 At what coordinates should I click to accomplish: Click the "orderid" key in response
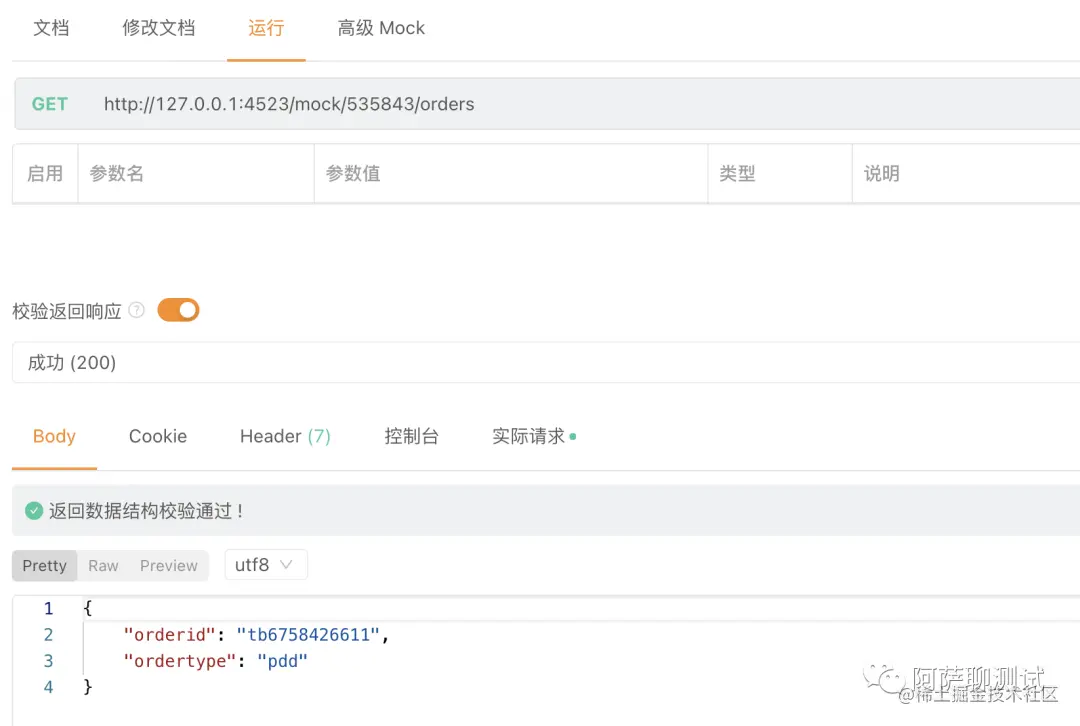point(169,634)
